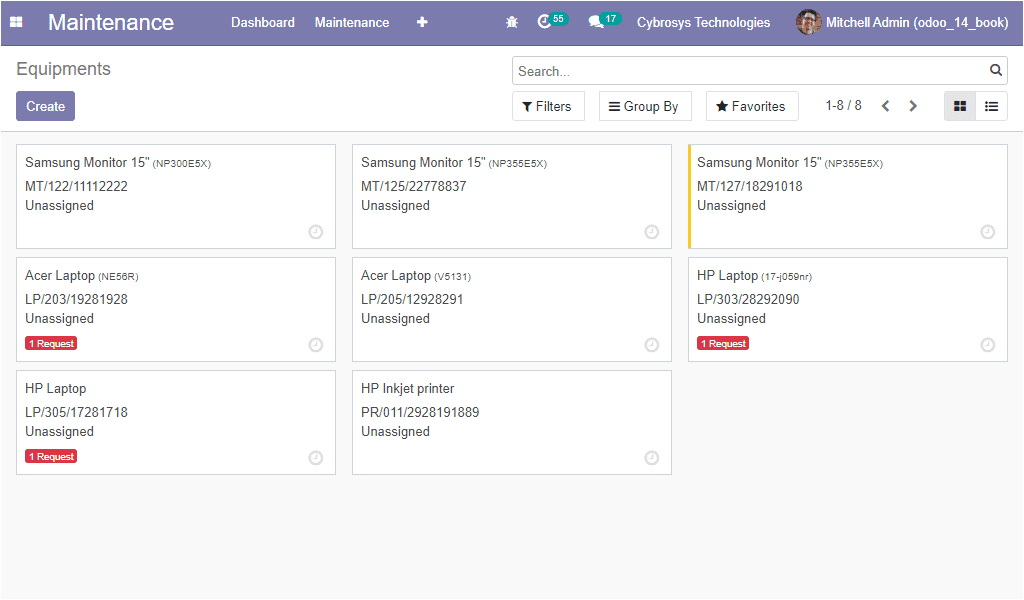Click activity clock on MT/125/22778837 card
The height and width of the screenshot is (600, 1024).
652,232
